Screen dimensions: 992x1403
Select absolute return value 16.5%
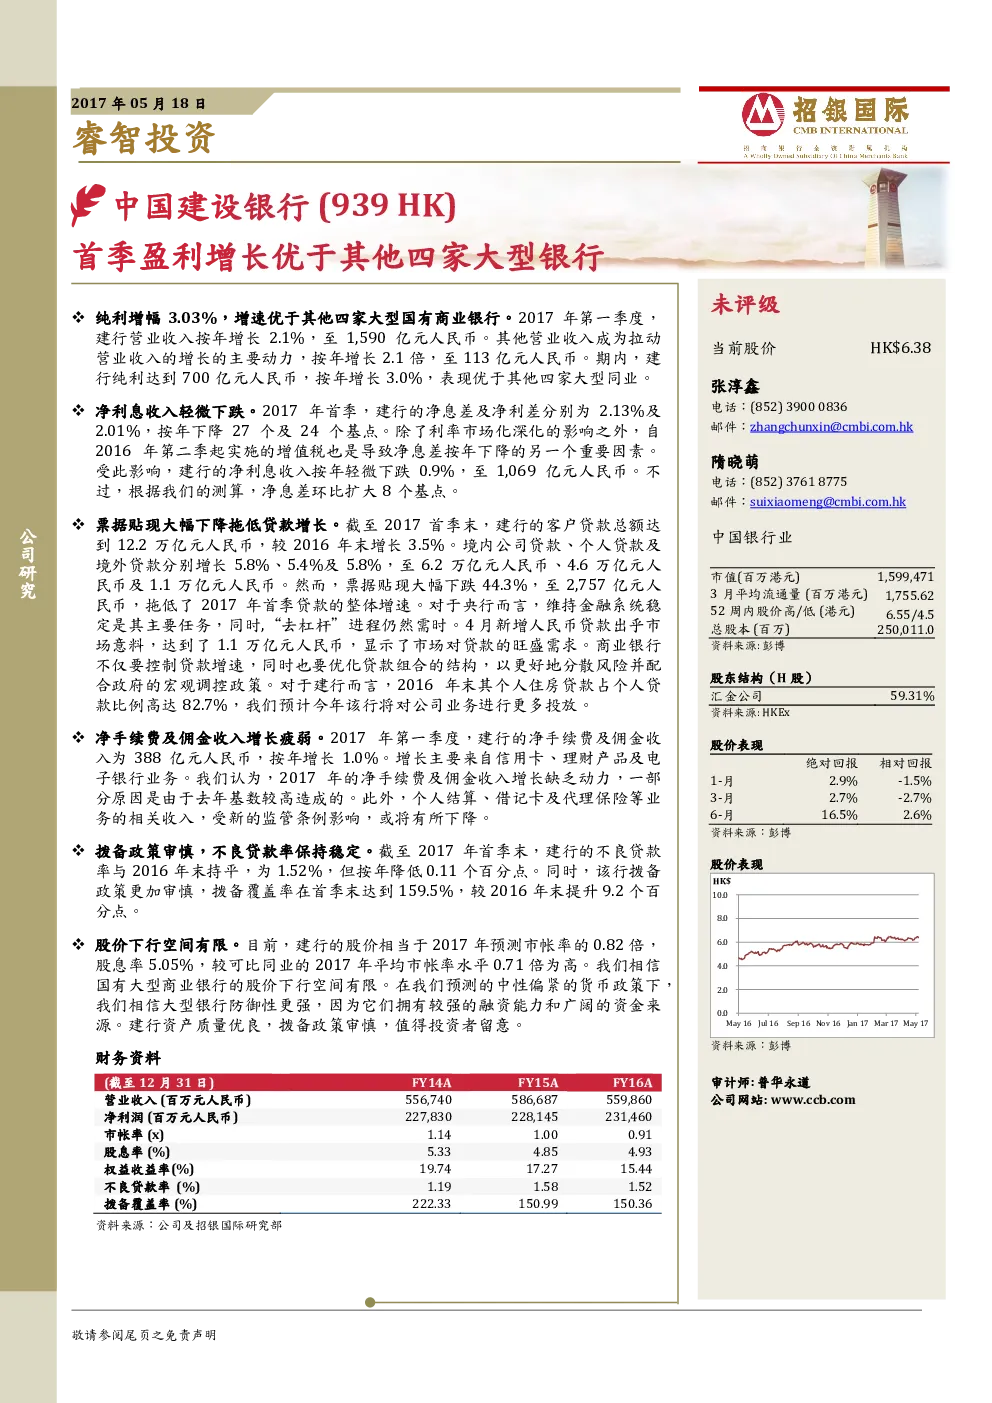click(x=839, y=815)
